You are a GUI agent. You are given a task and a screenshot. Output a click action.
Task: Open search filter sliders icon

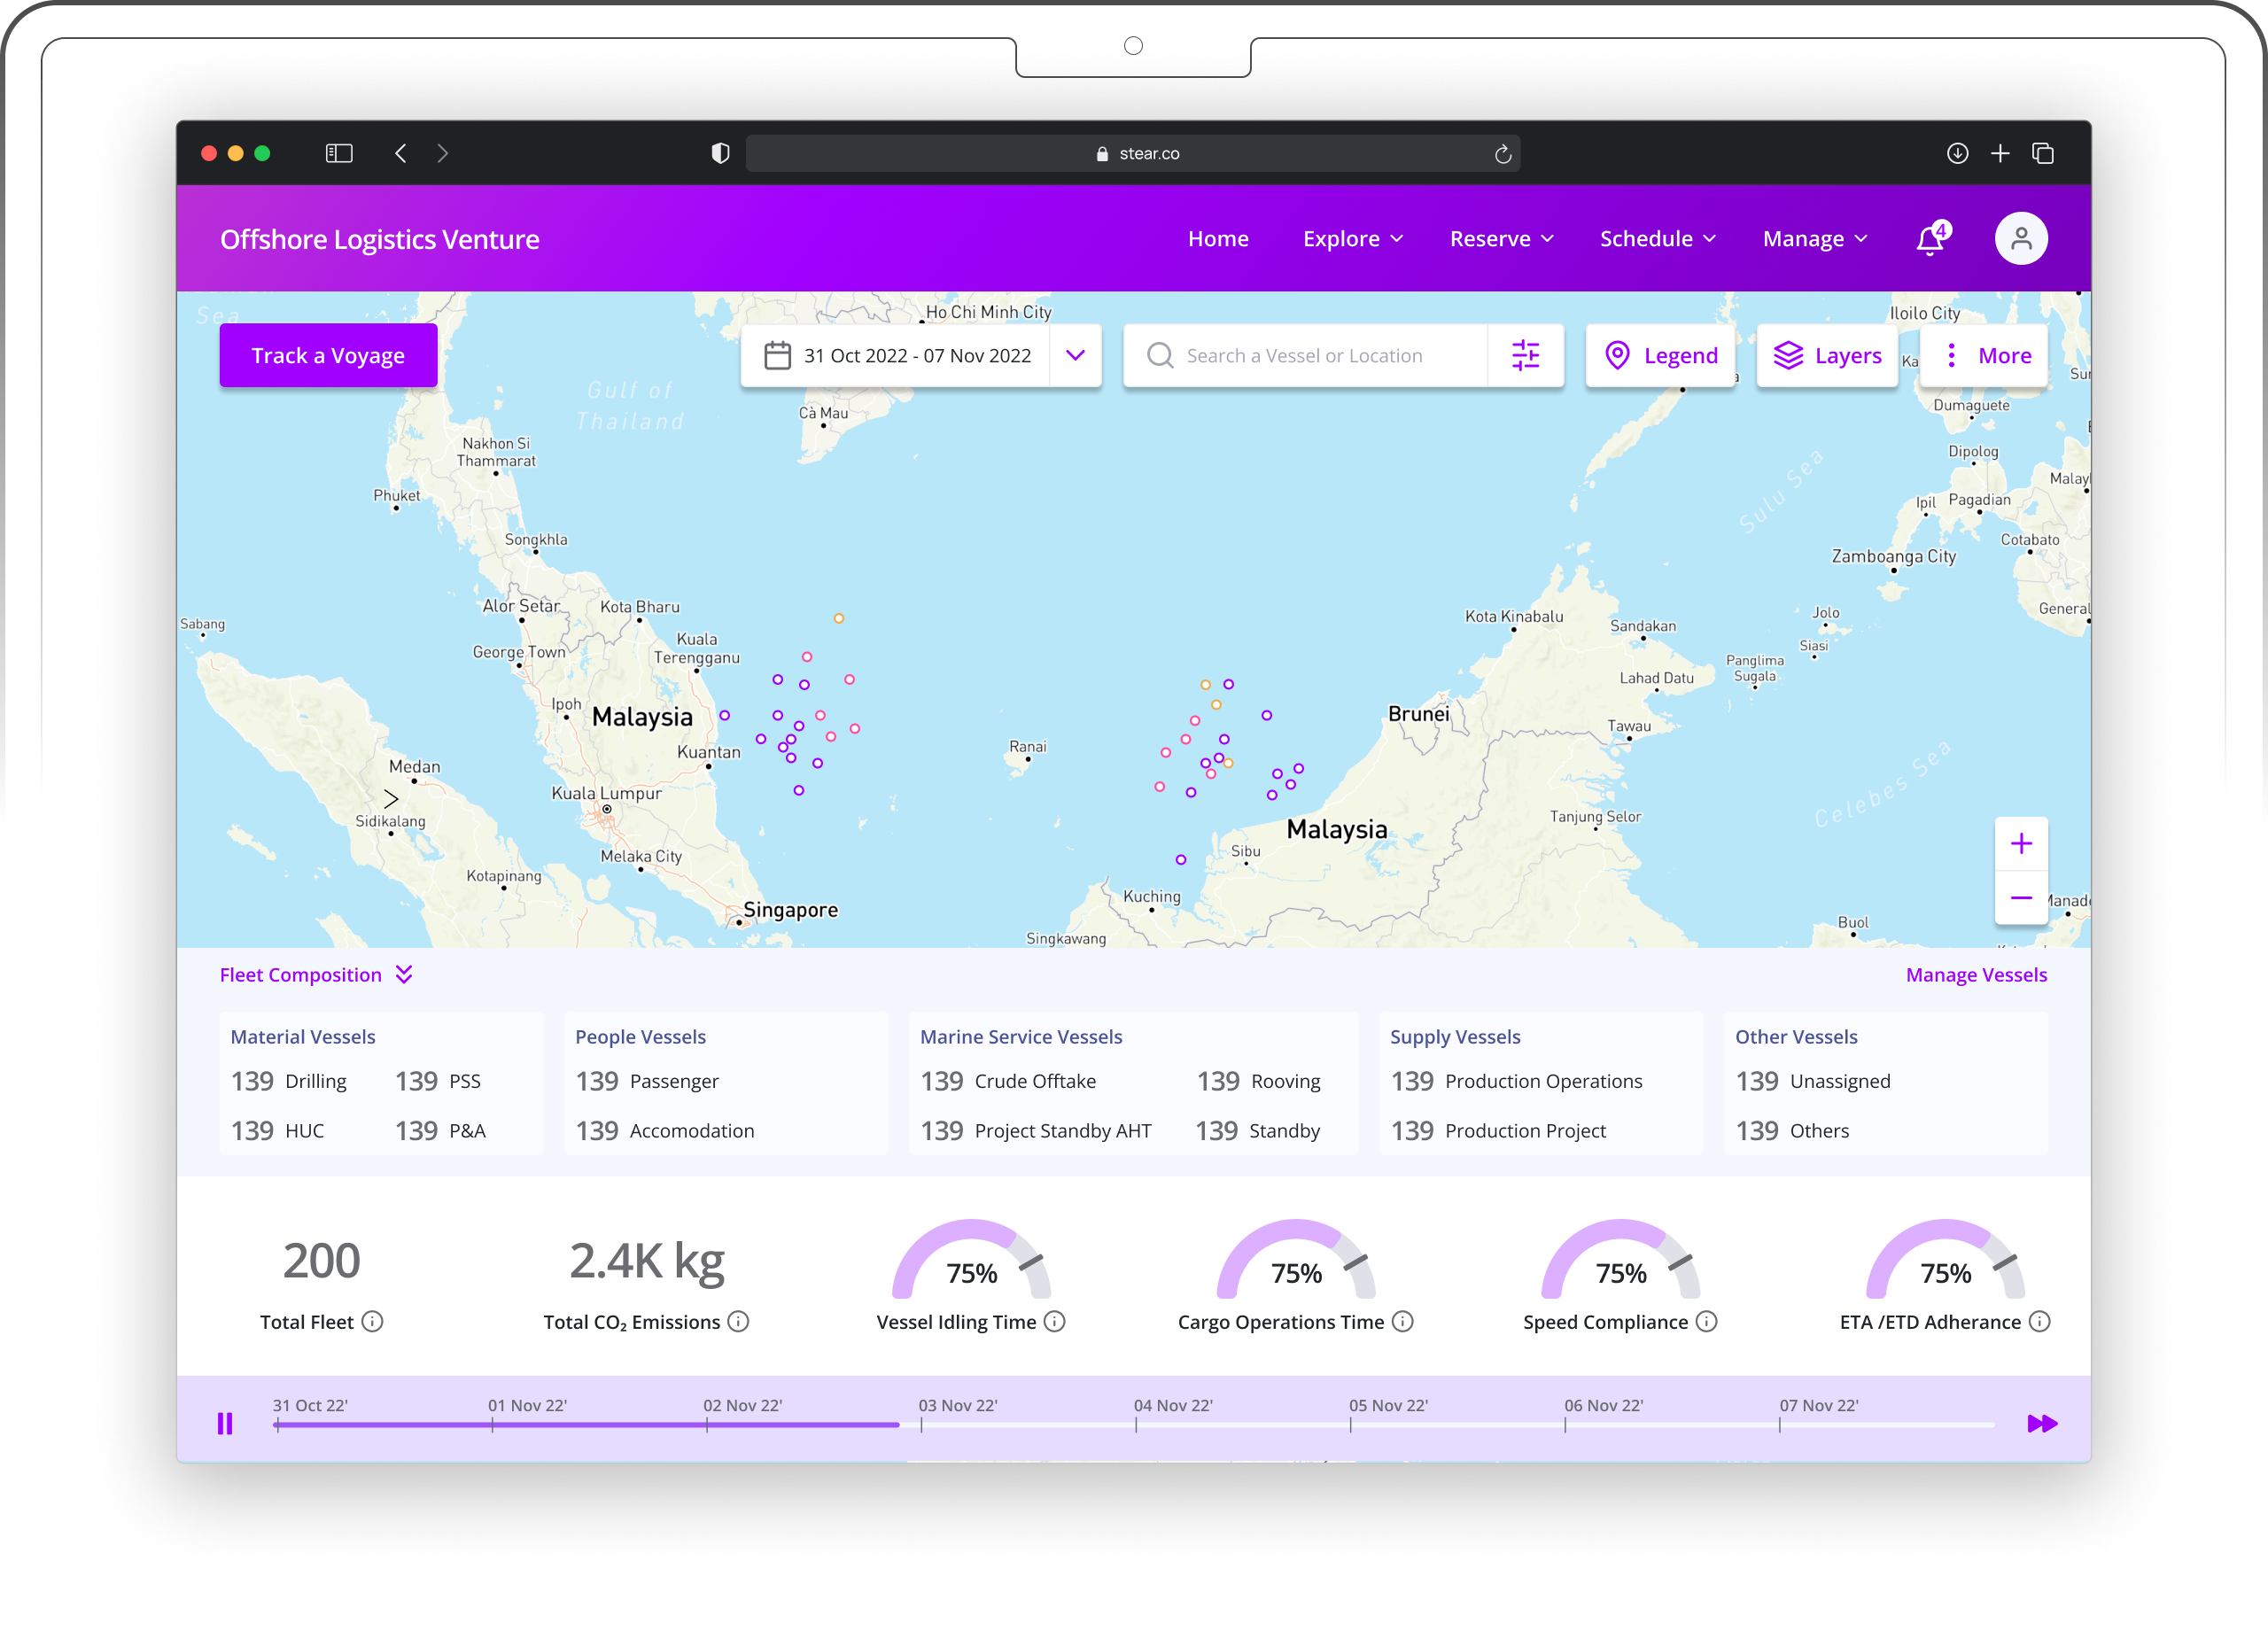point(1525,355)
